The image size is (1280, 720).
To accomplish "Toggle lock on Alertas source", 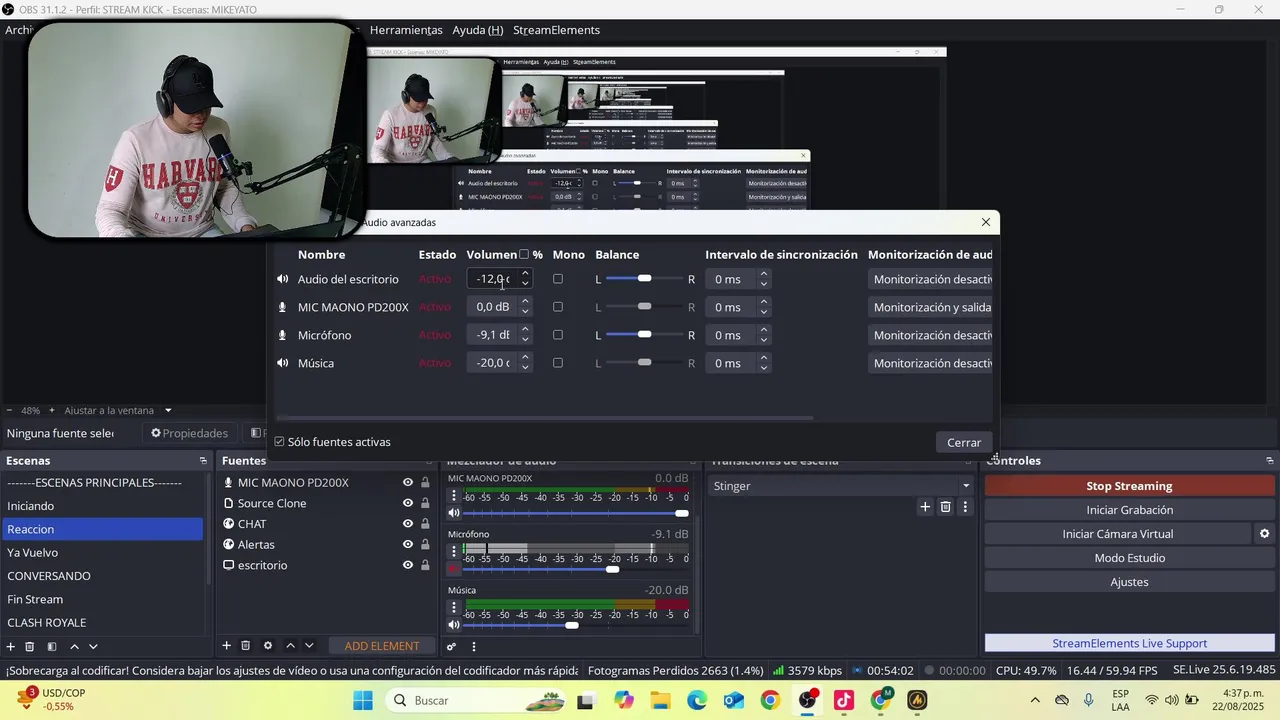I will [x=425, y=544].
